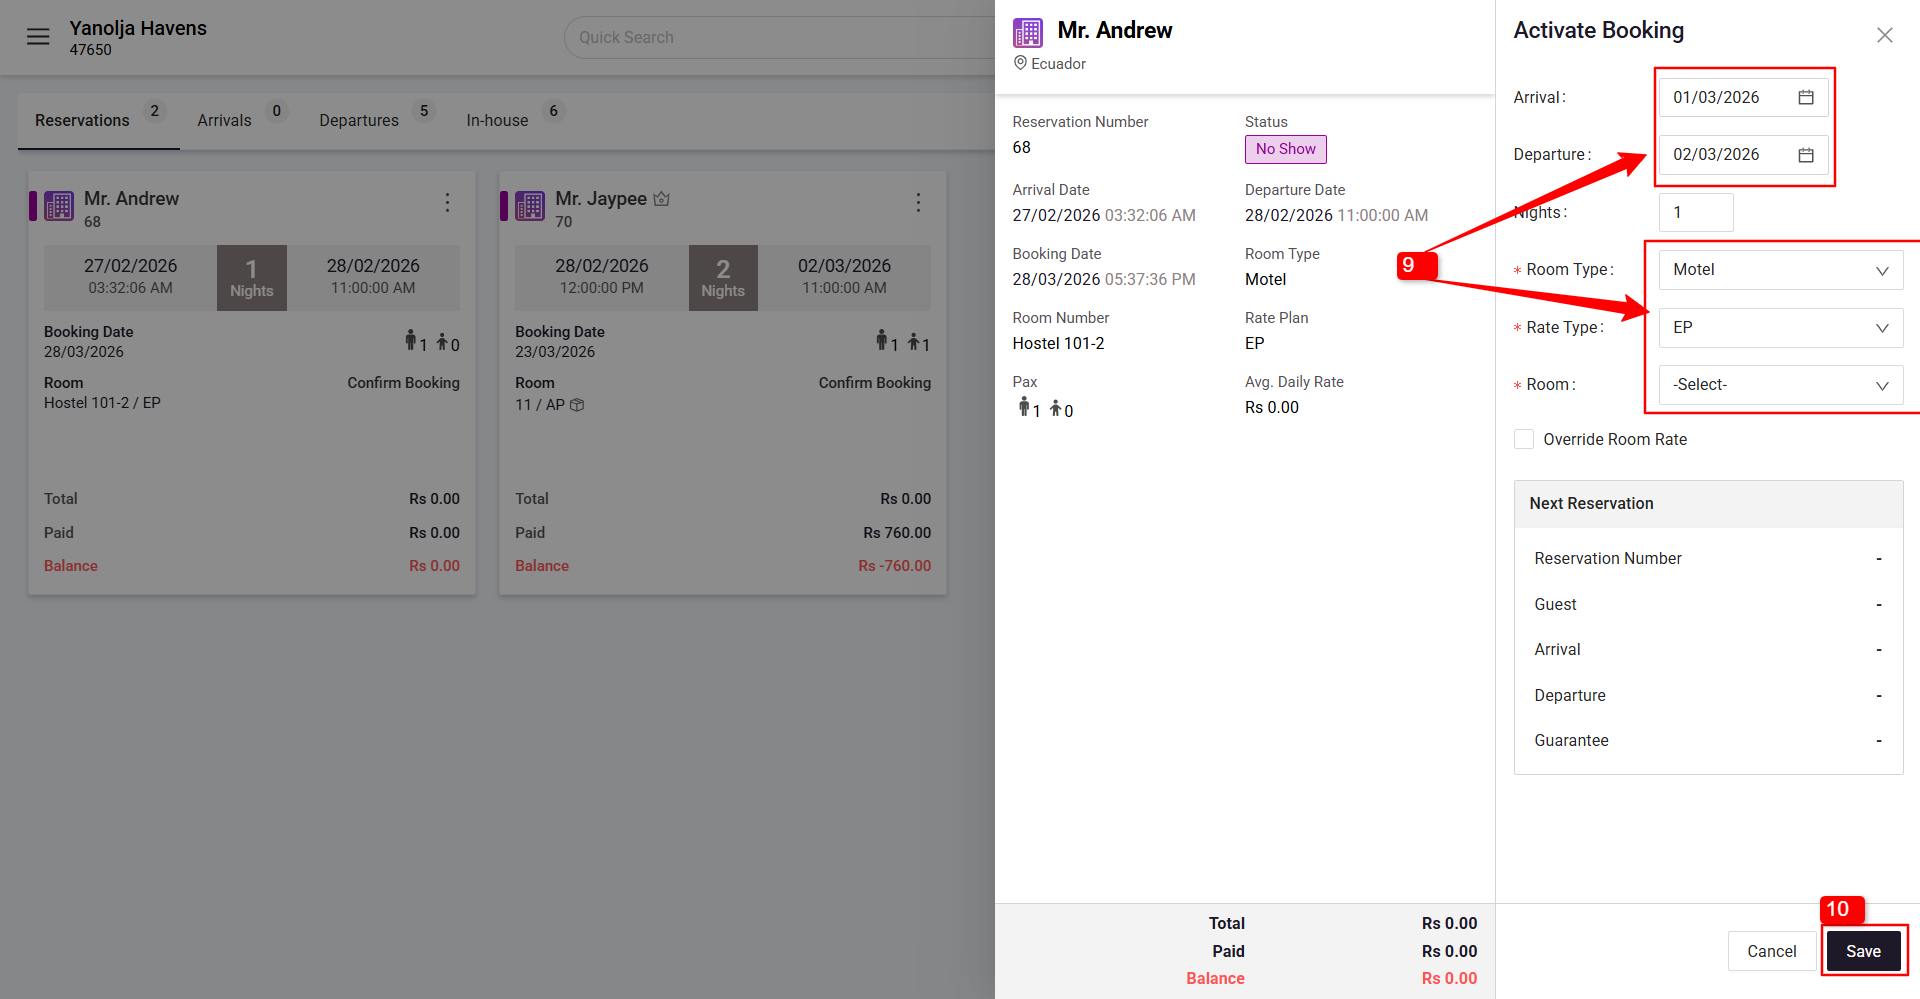Viewport: 1920px width, 999px height.
Task: Click location pin icon beside Ecuador
Action: click(x=1020, y=63)
